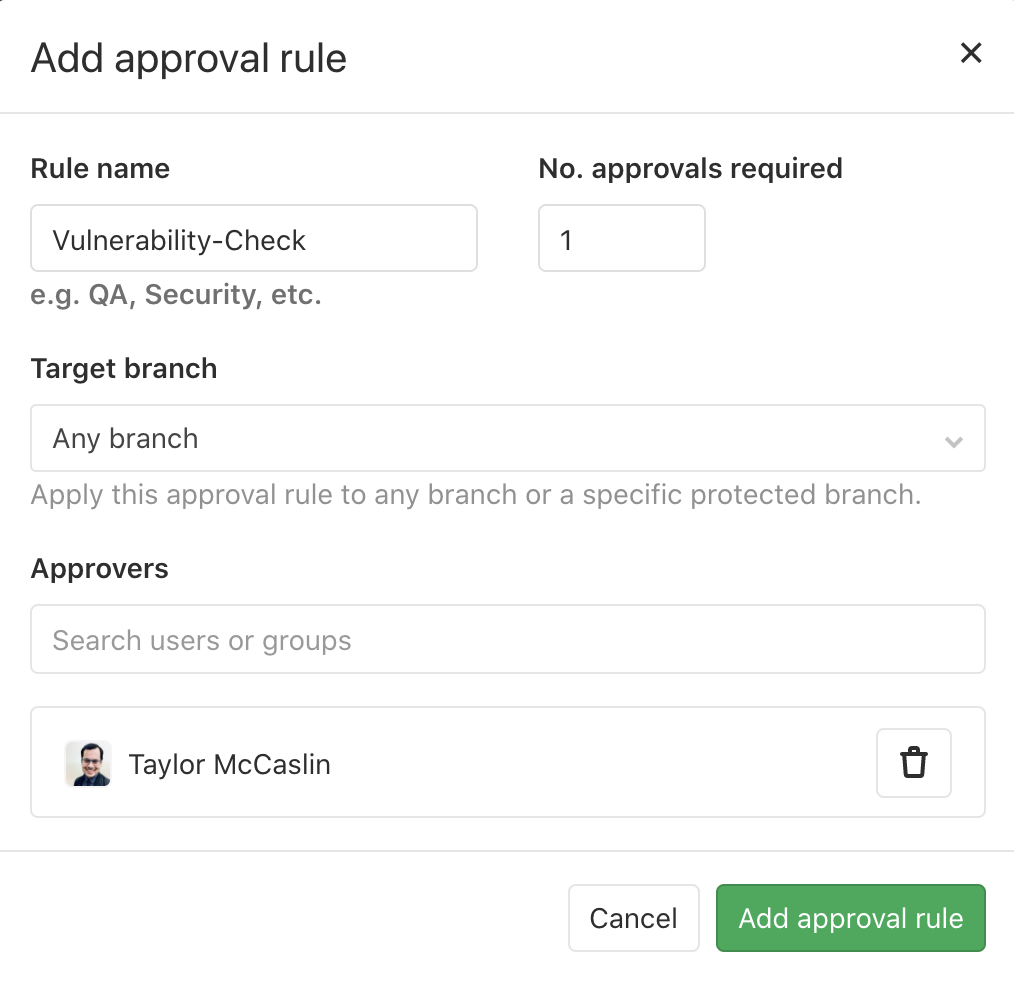
Task: Select the Taylor McCaslin approver name
Action: tap(230, 765)
